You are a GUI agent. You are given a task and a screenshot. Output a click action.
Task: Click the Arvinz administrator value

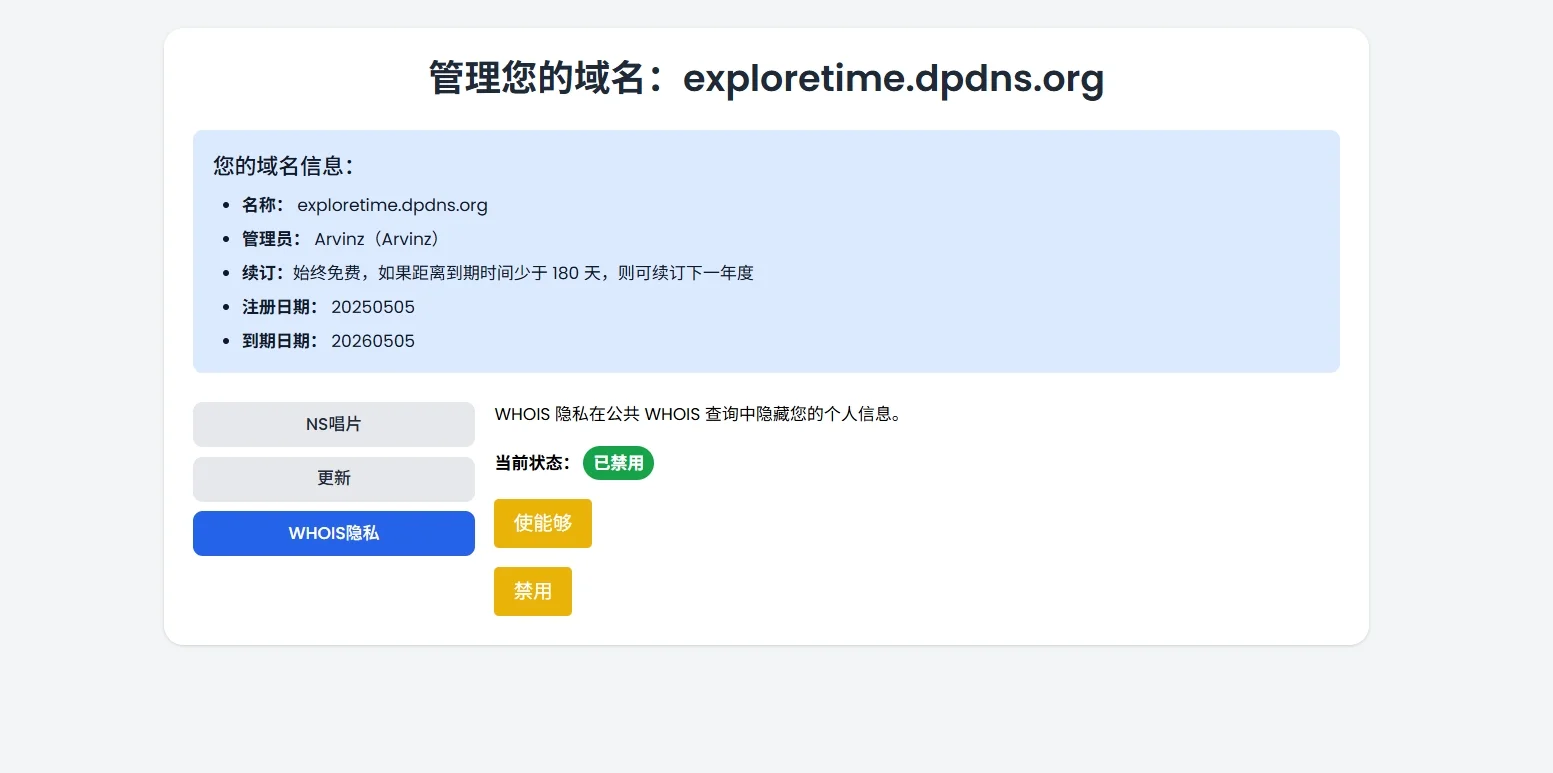click(x=377, y=239)
